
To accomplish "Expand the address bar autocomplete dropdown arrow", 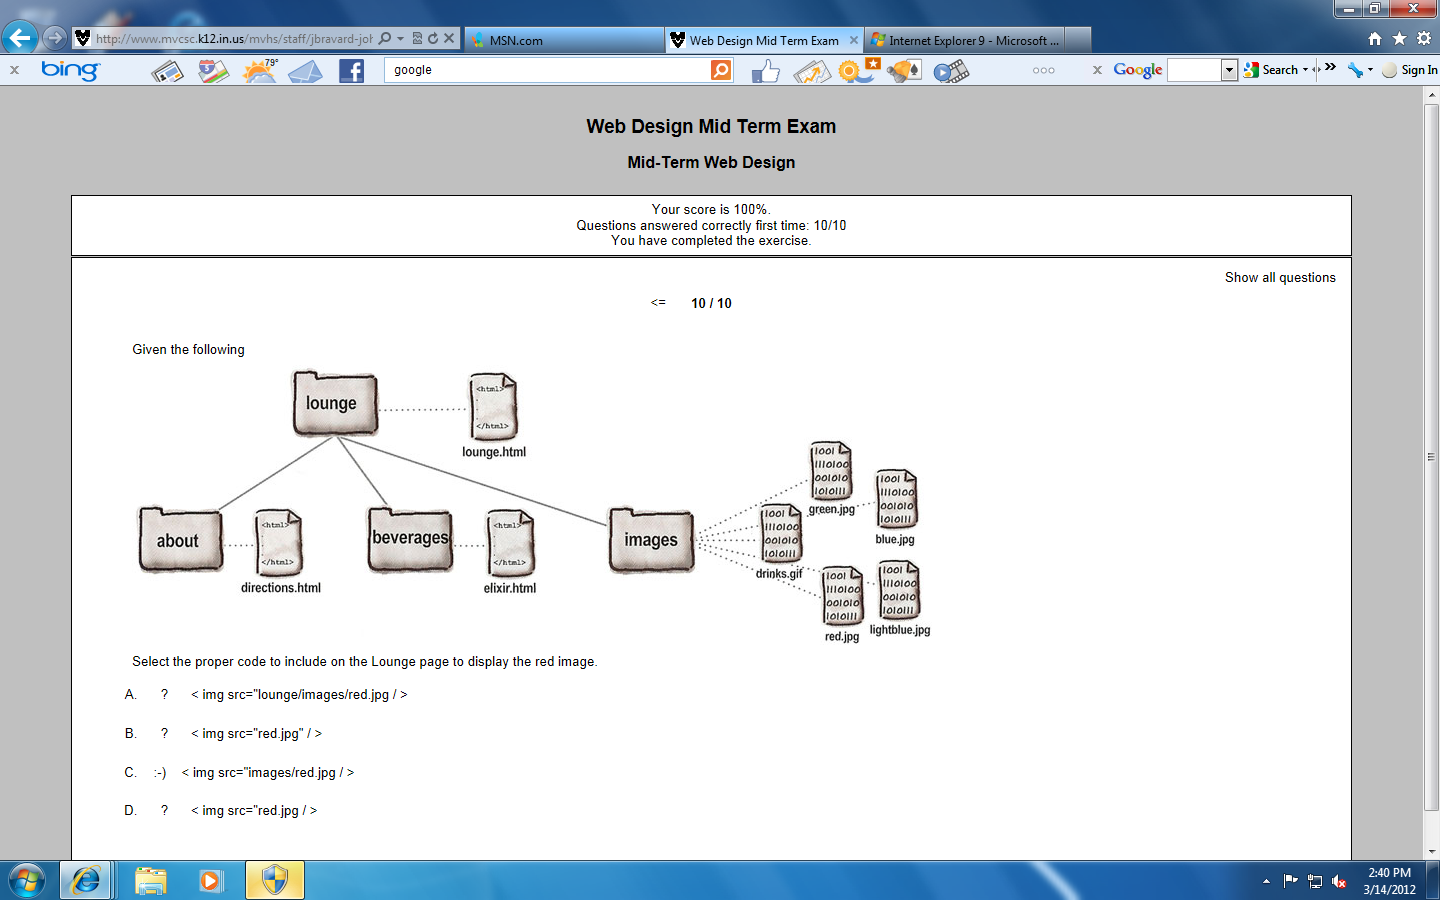I will (400, 39).
